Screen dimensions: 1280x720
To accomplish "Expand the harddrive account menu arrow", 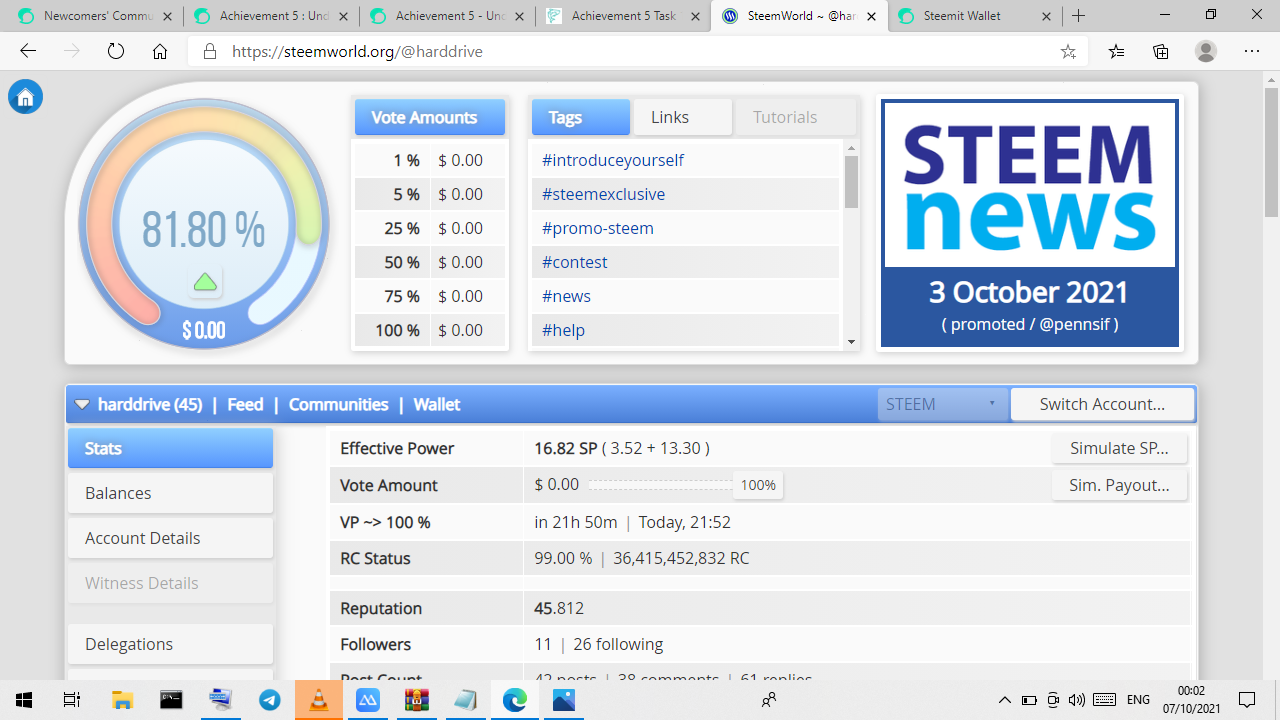I will pos(82,404).
